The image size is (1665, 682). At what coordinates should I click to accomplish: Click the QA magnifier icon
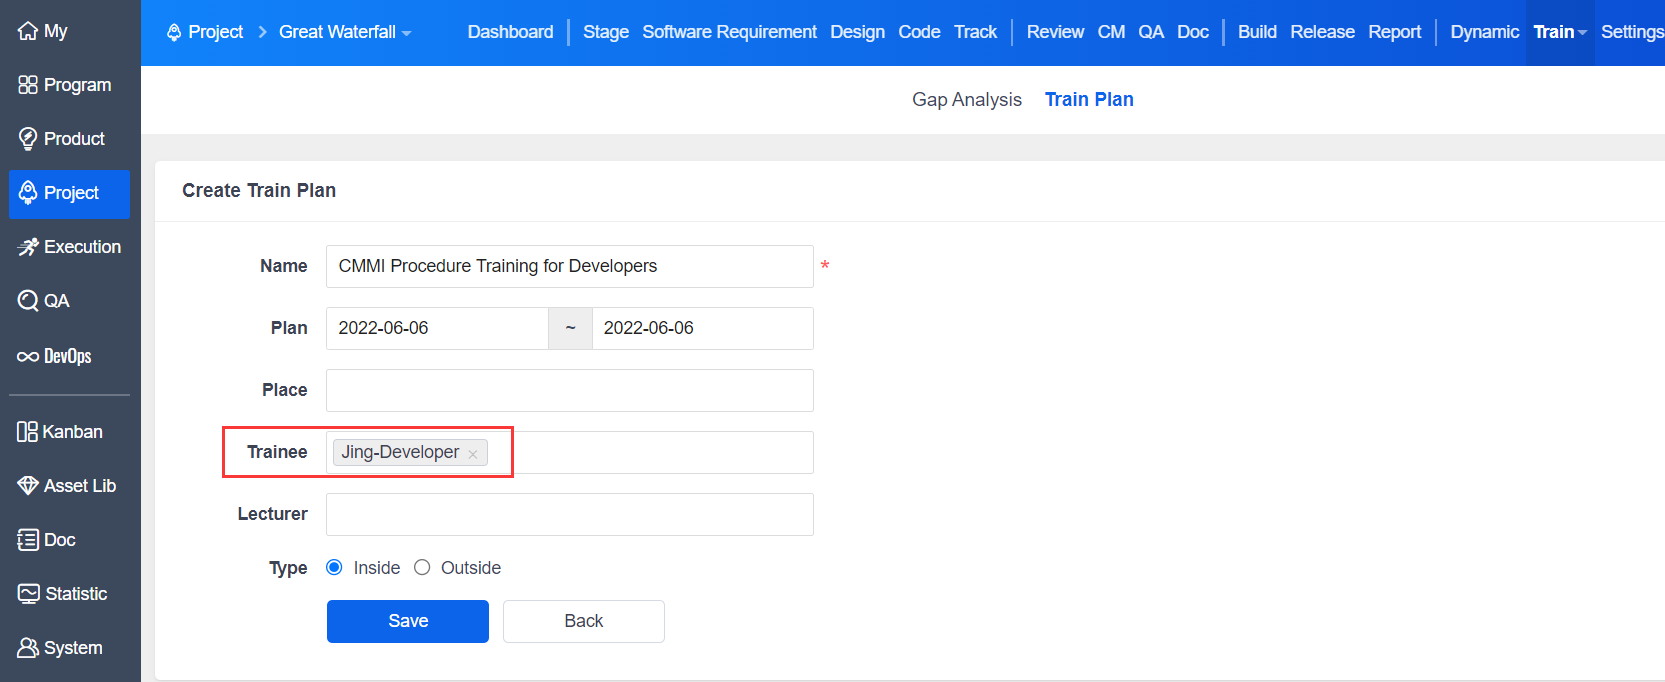[28, 301]
